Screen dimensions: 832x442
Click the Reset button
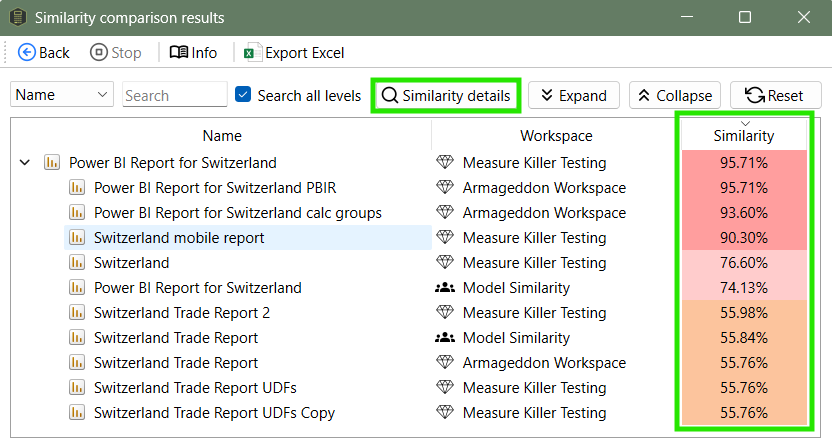(x=775, y=96)
